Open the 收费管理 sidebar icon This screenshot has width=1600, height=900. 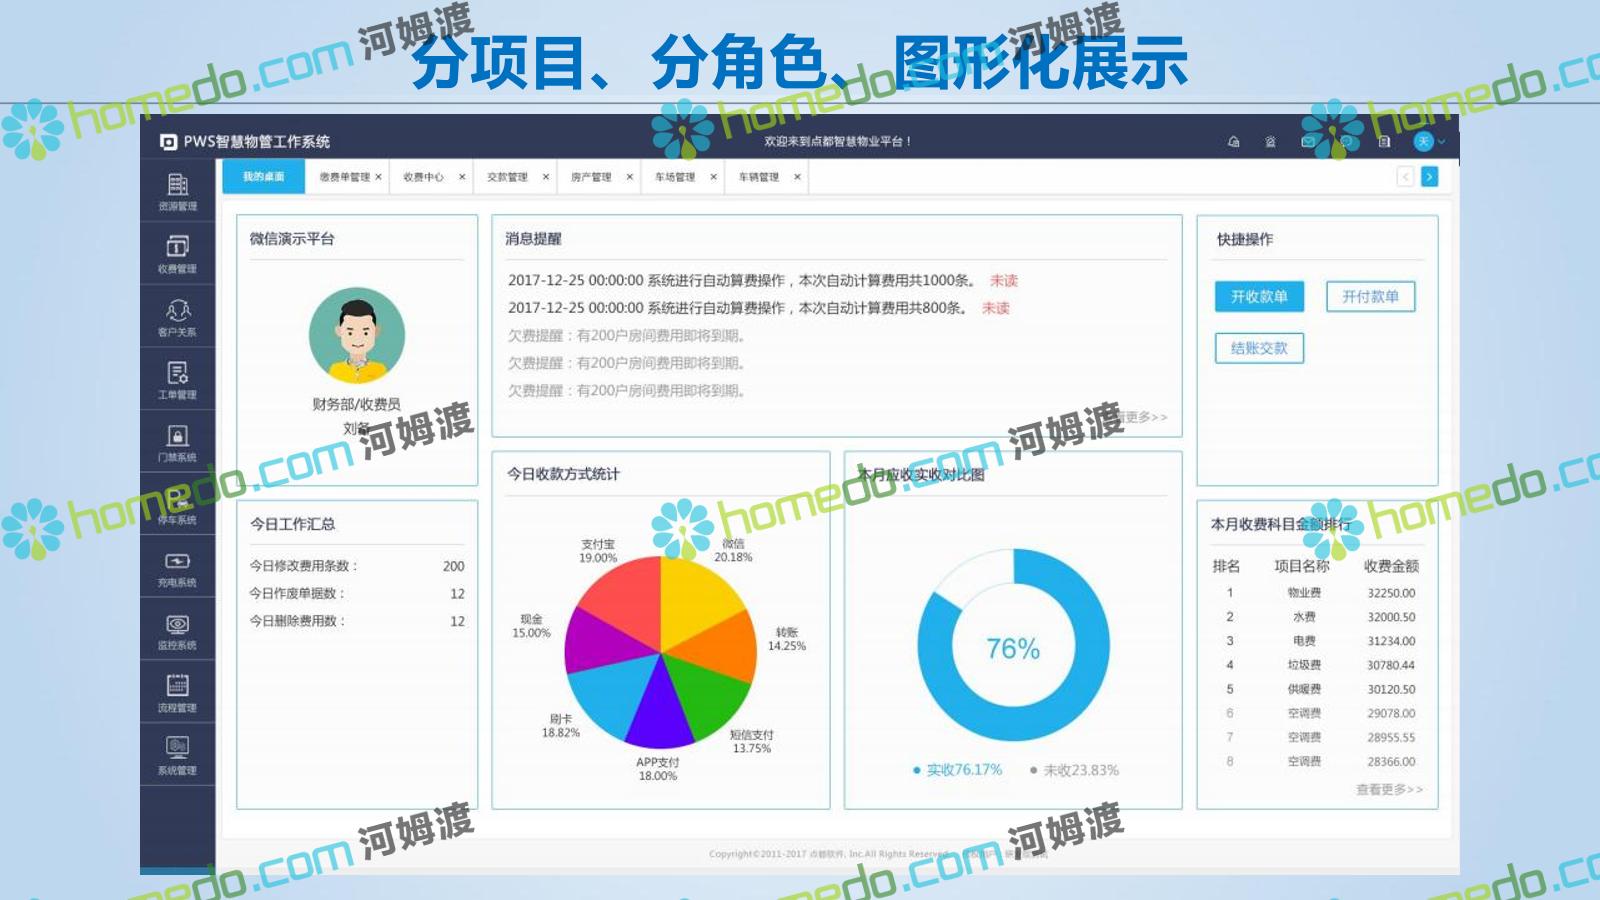pos(177,253)
